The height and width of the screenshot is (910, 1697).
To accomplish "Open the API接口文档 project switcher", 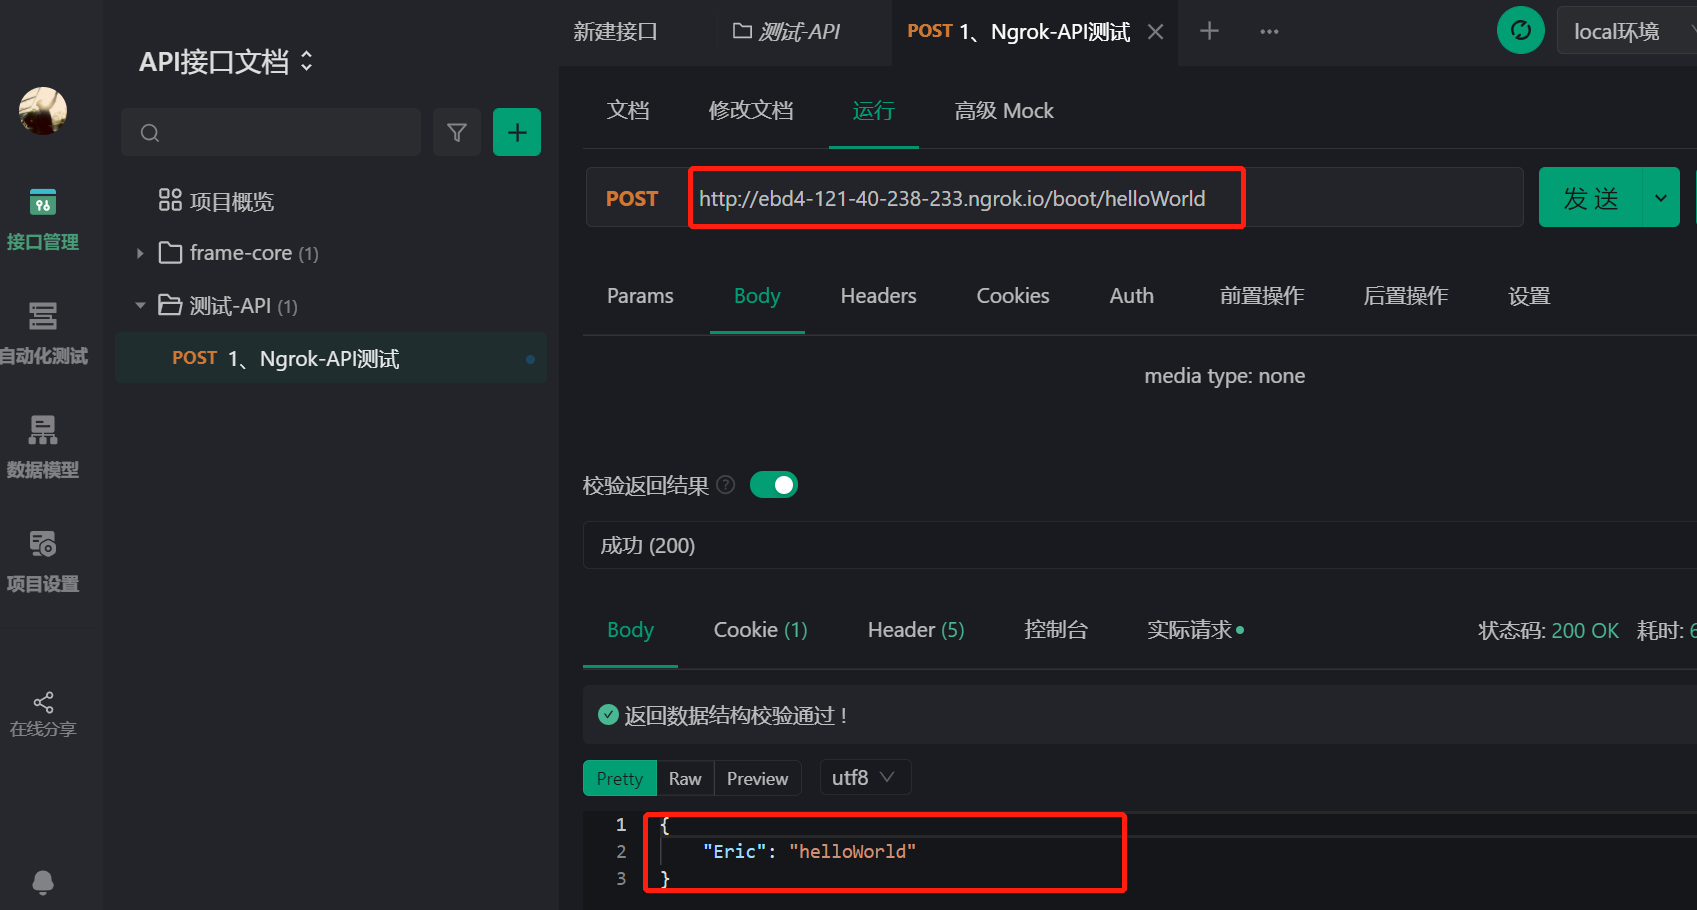I will tap(226, 62).
